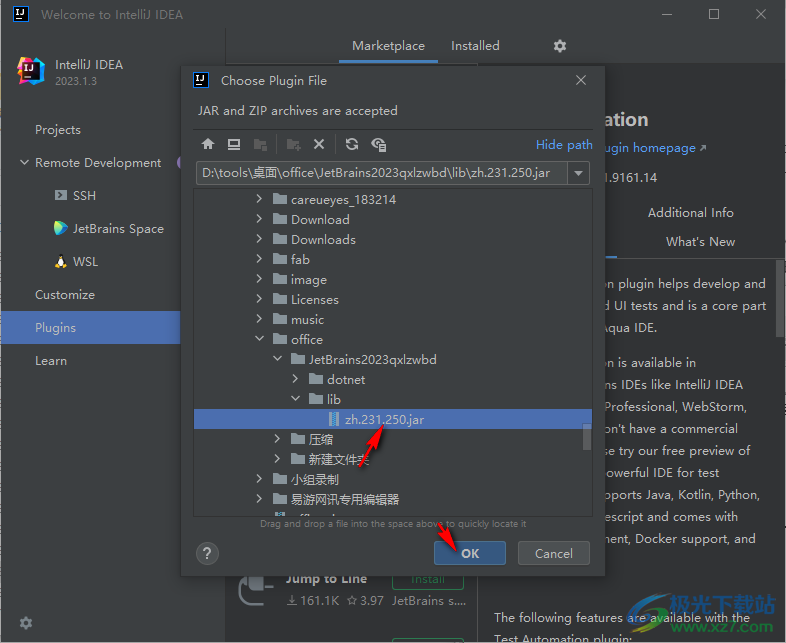The image size is (786, 643).
Task: Expand the music folder
Action: pyautogui.click(x=259, y=319)
